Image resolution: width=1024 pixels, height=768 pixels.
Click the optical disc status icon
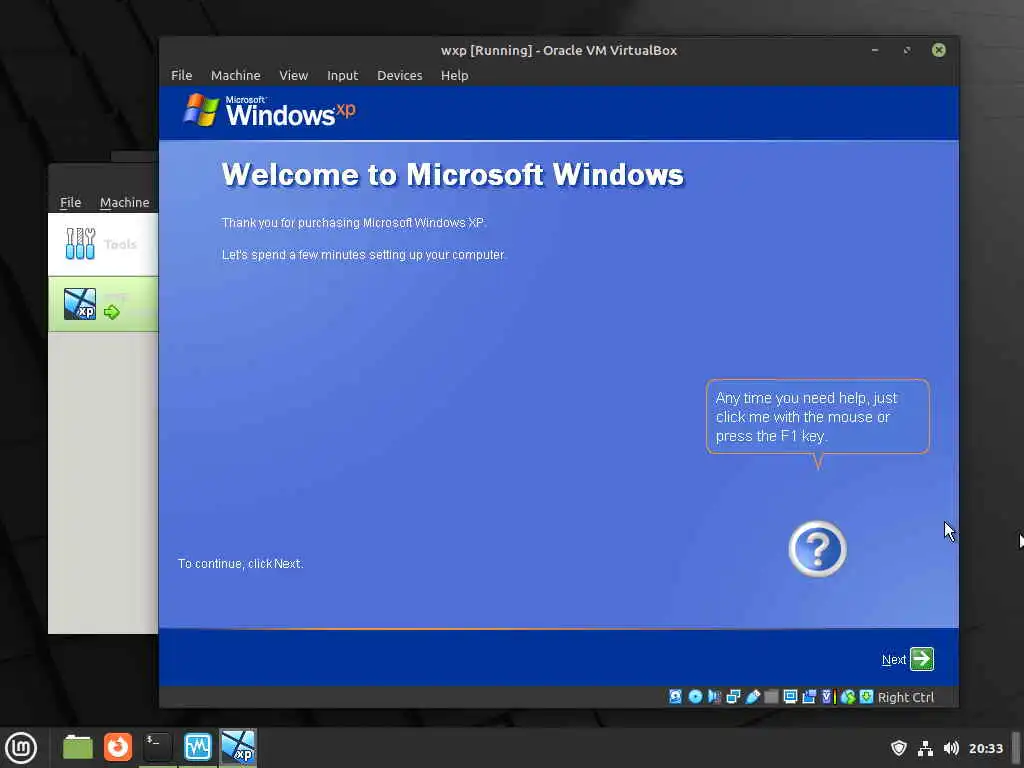696,697
